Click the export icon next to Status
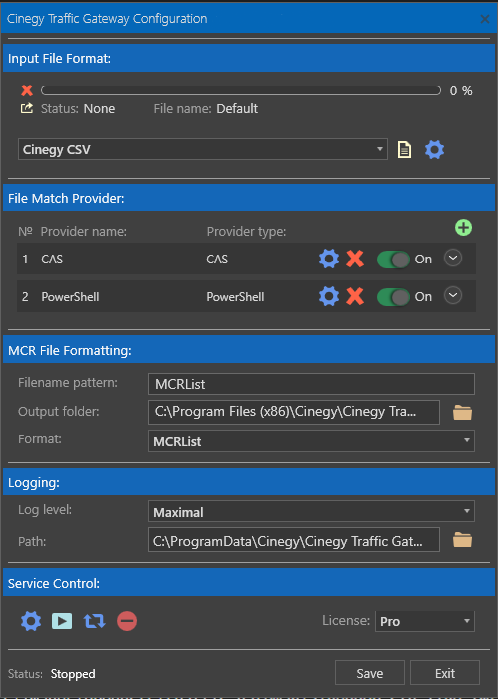 27,108
